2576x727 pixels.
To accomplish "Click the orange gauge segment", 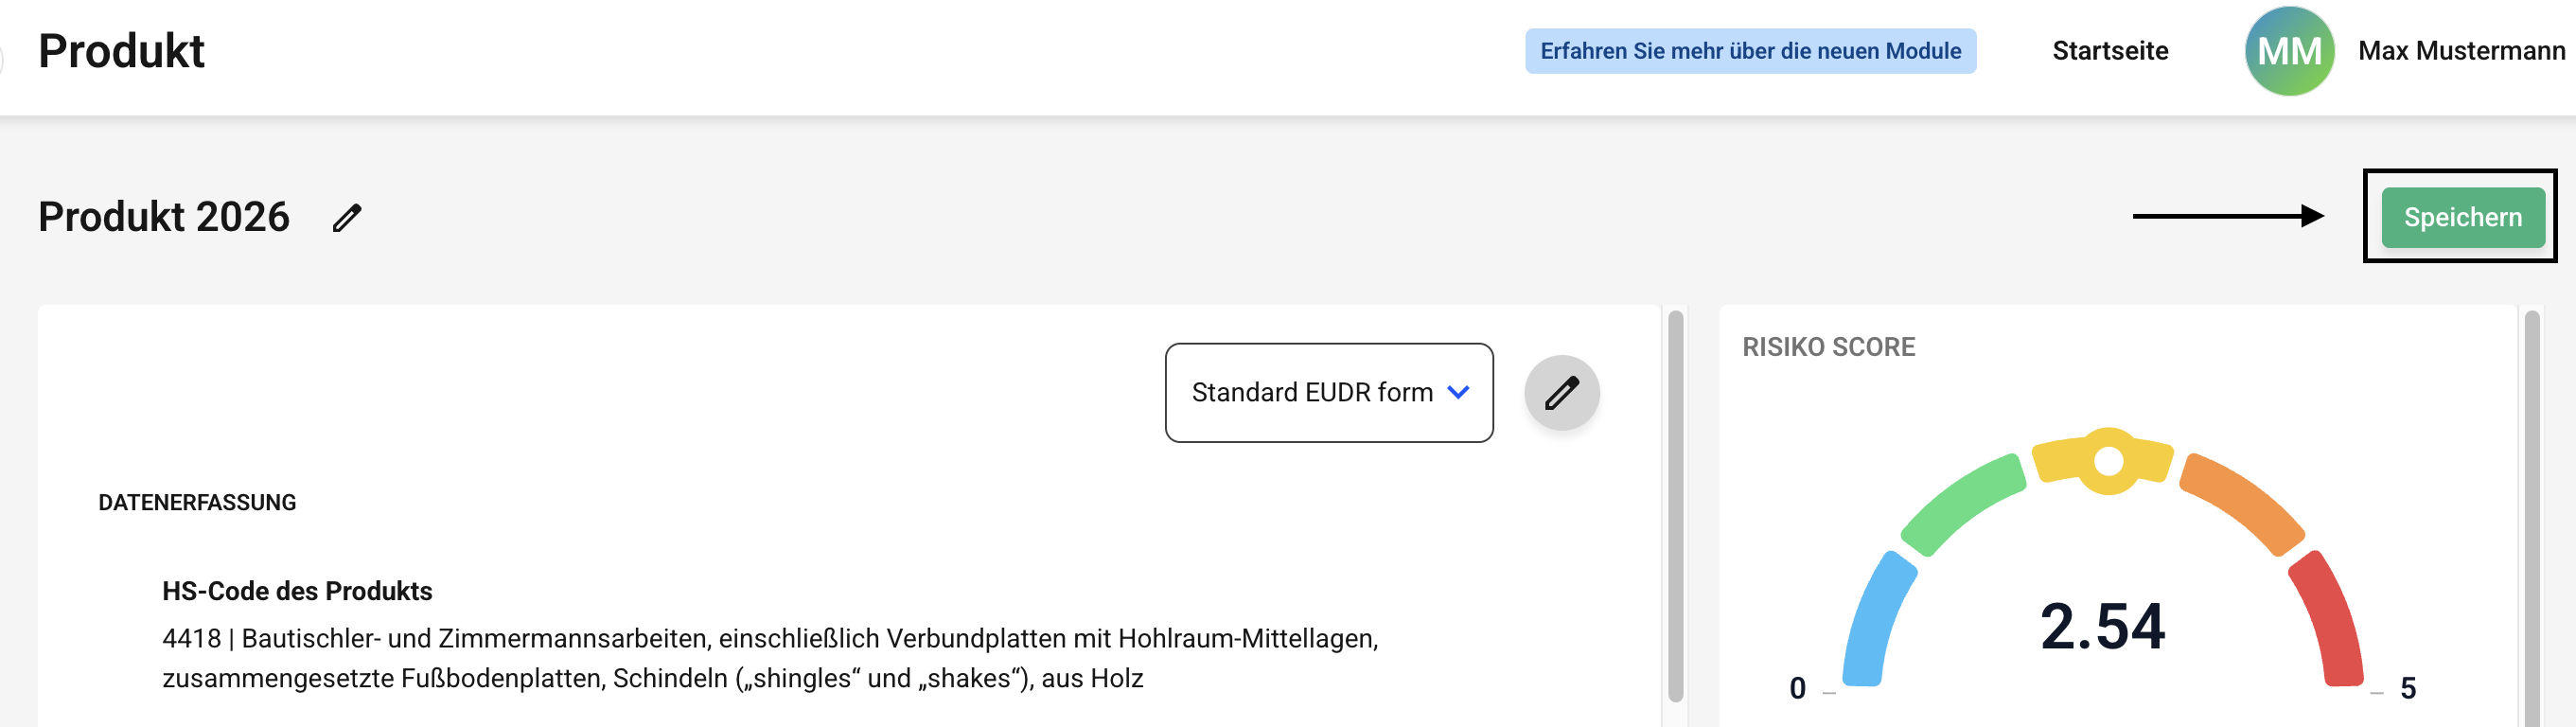I will [2245, 501].
